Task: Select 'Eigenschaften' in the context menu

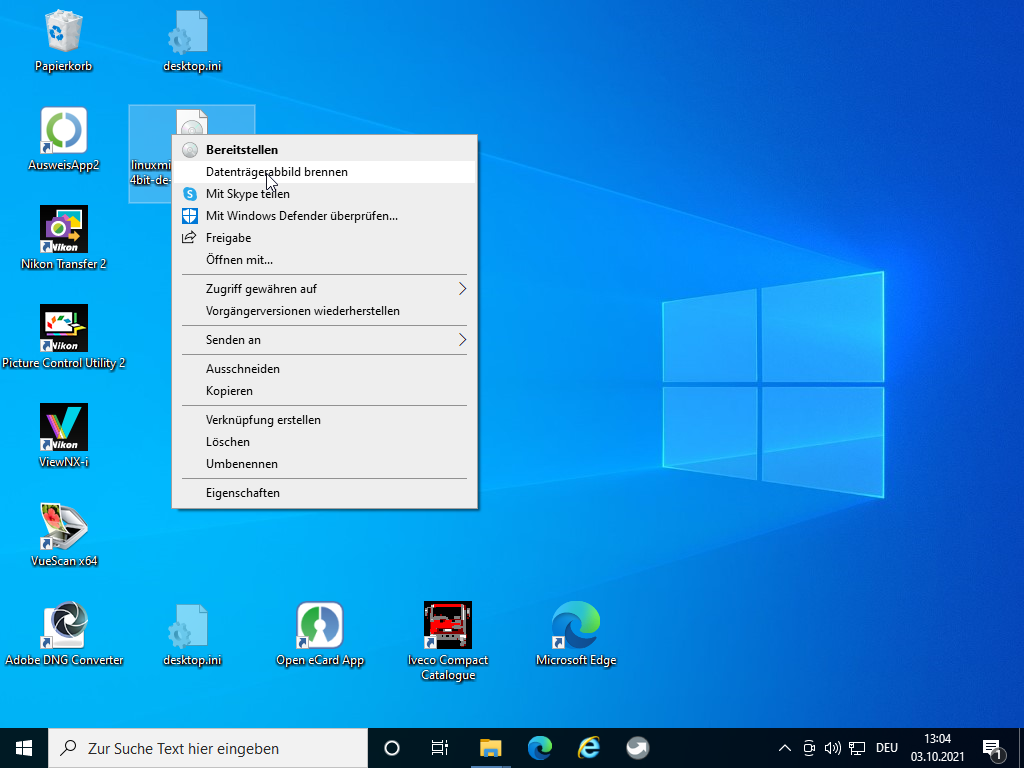Action: coord(243,493)
